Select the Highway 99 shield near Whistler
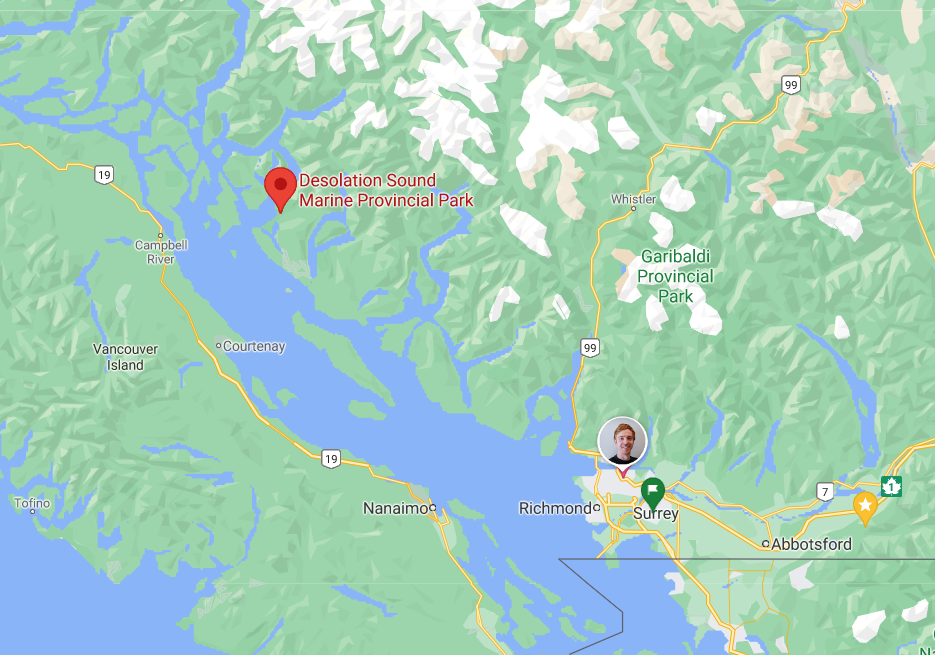This screenshot has height=655, width=935. 791,85
